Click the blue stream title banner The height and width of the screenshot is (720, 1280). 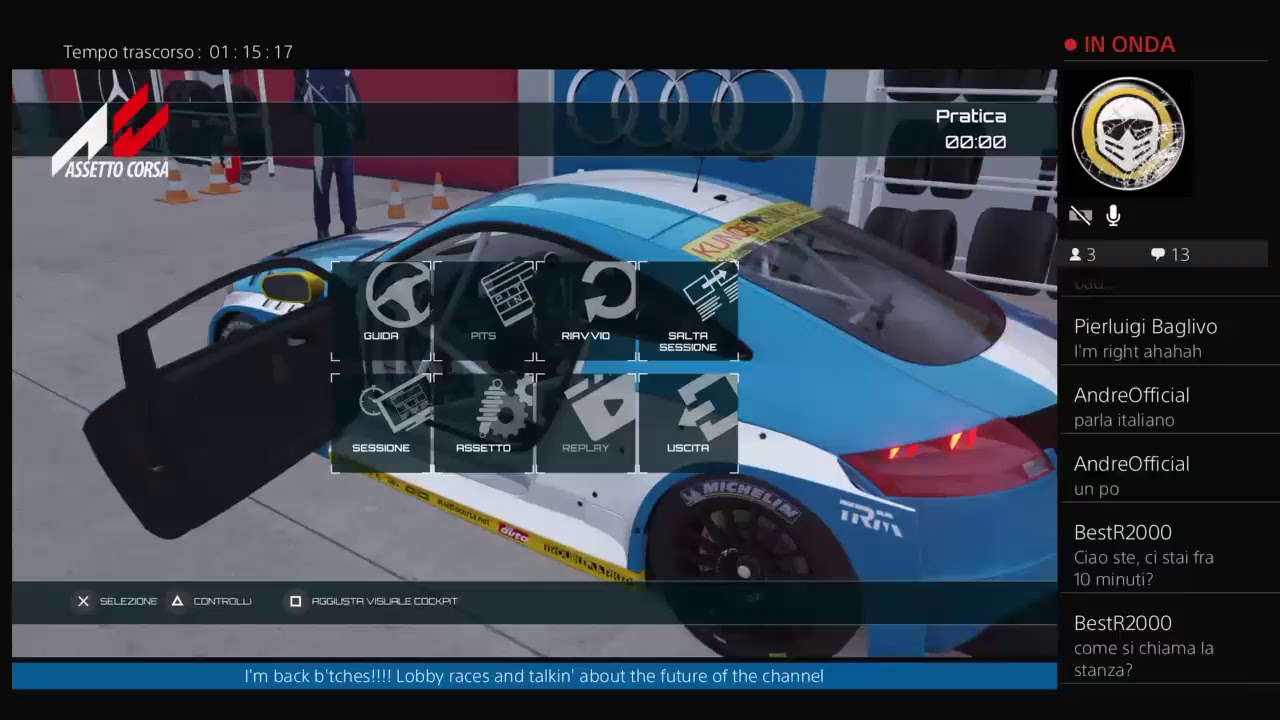[534, 676]
